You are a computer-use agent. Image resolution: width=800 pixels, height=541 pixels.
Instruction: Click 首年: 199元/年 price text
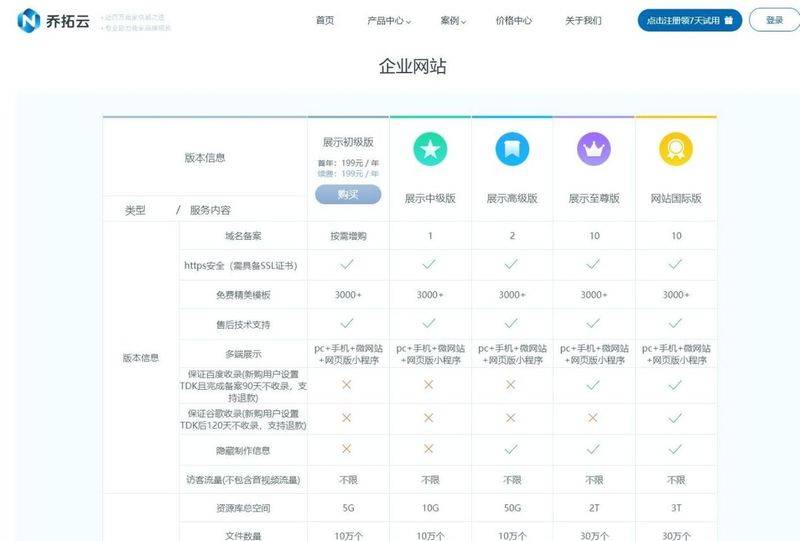click(348, 163)
